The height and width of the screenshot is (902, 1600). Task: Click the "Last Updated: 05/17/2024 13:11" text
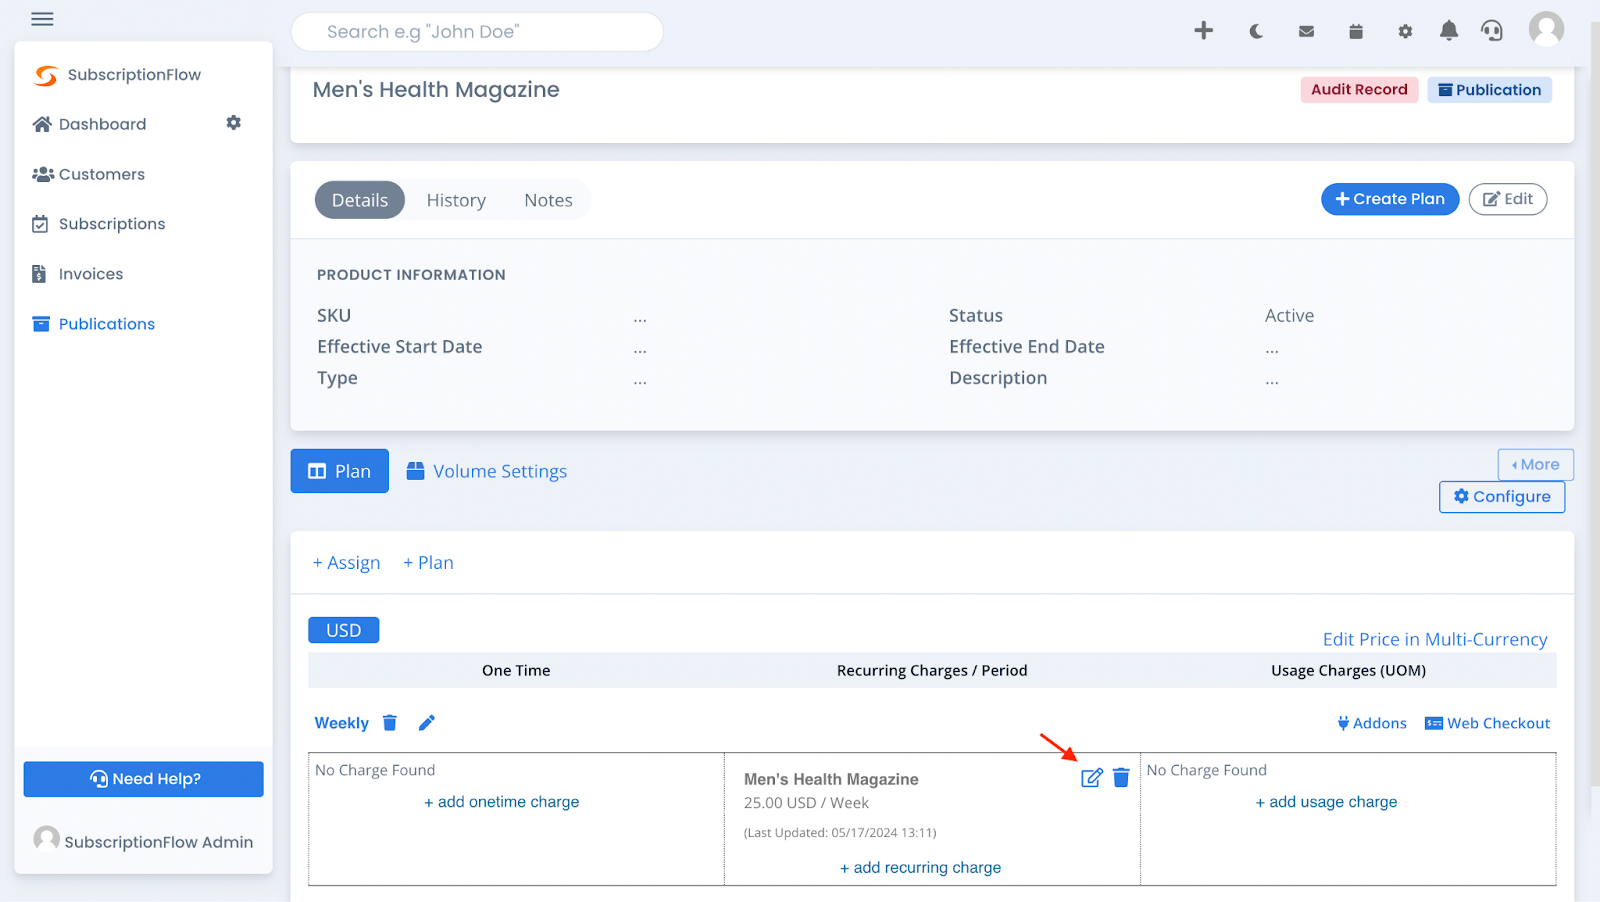click(840, 833)
